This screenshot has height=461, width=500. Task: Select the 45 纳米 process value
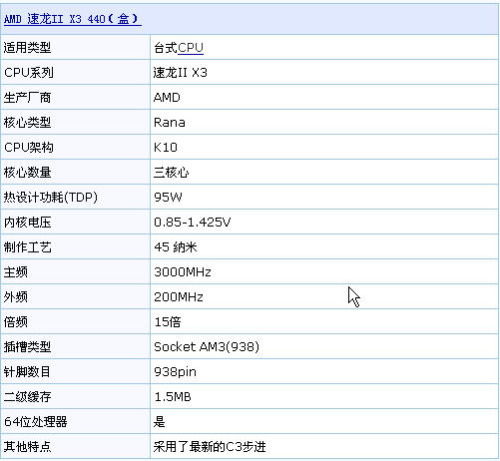175,247
